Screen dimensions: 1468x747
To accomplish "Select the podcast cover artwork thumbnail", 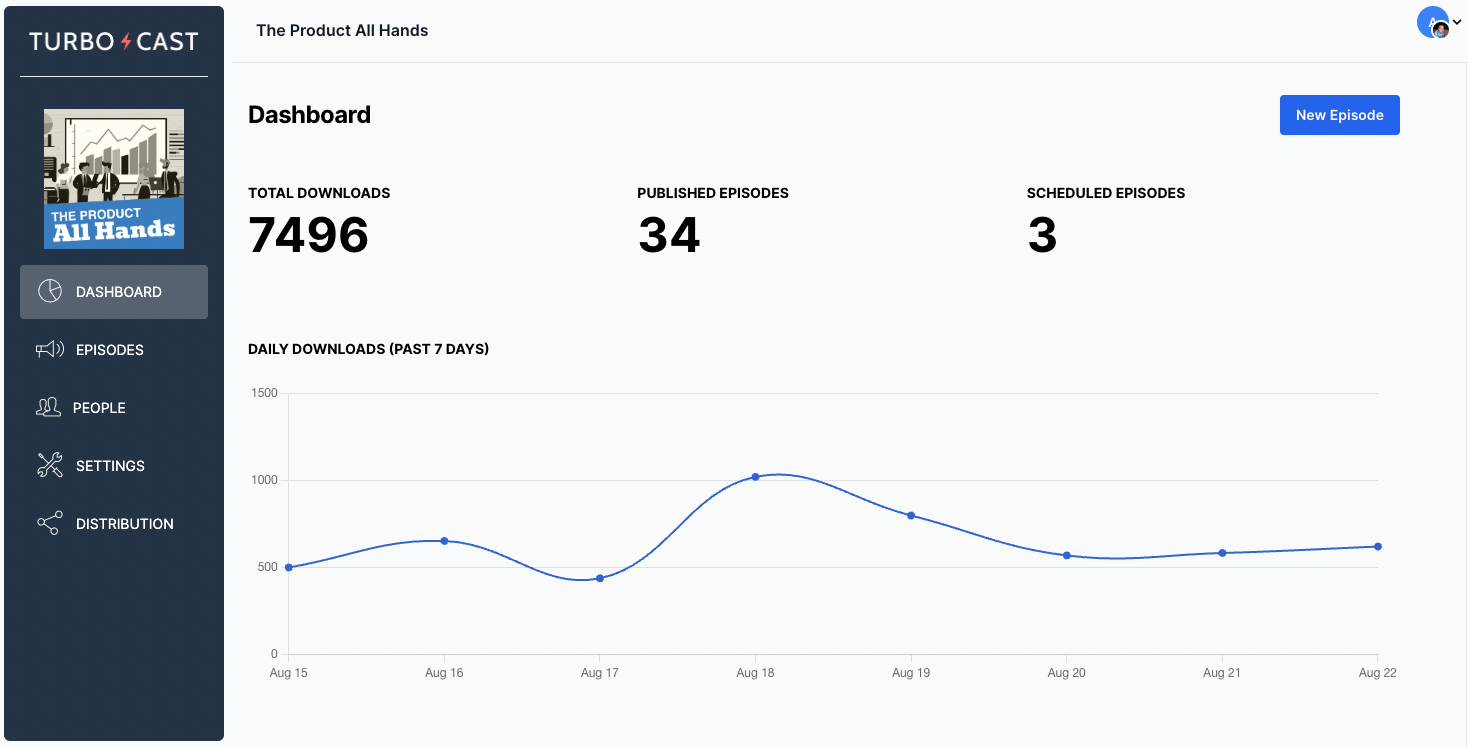I will click(x=114, y=178).
